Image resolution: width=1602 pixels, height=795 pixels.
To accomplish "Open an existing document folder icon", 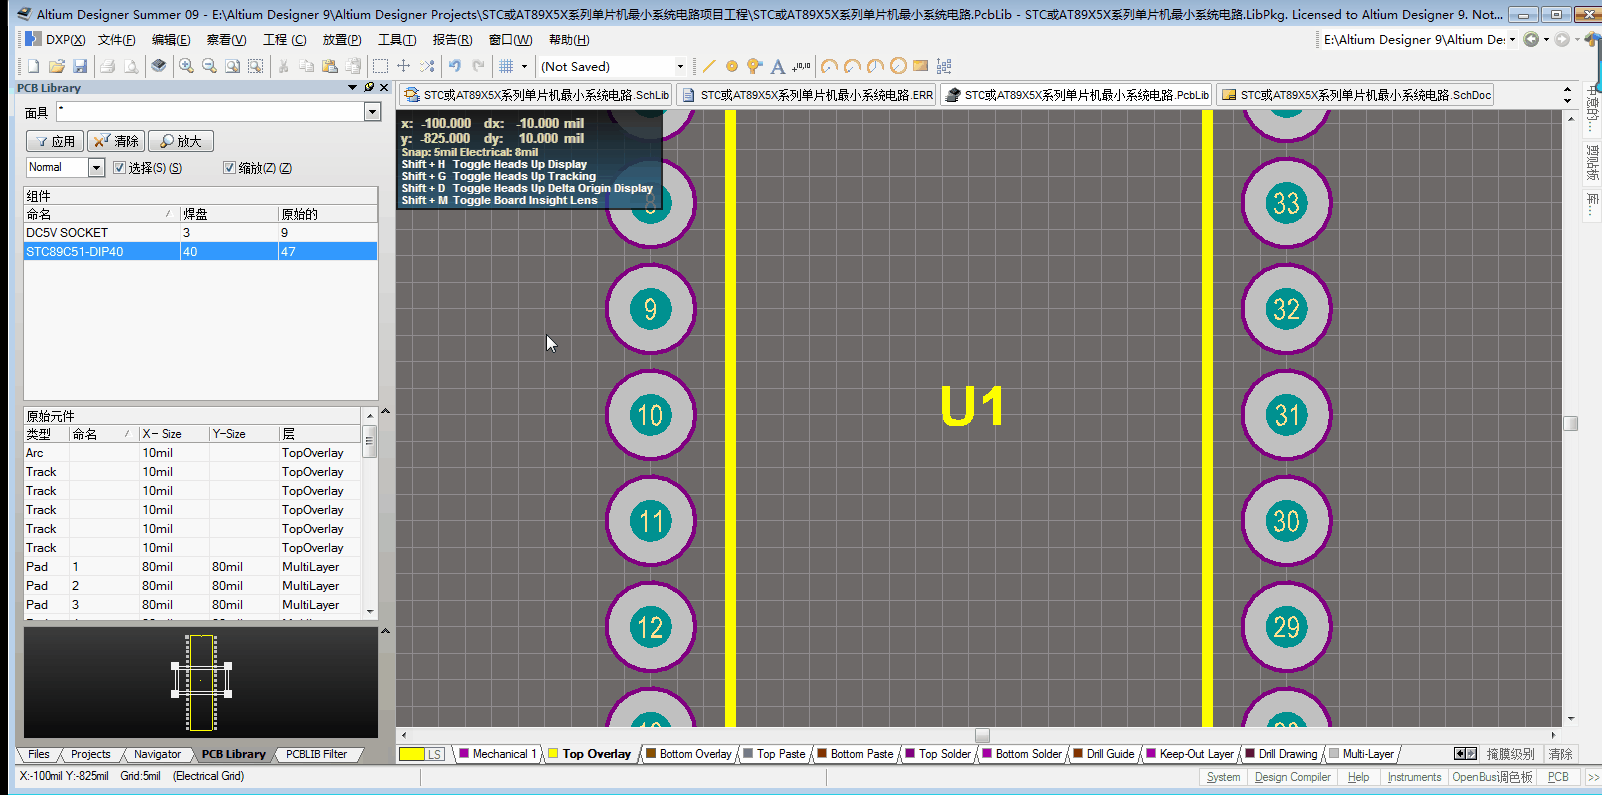I will (57, 66).
